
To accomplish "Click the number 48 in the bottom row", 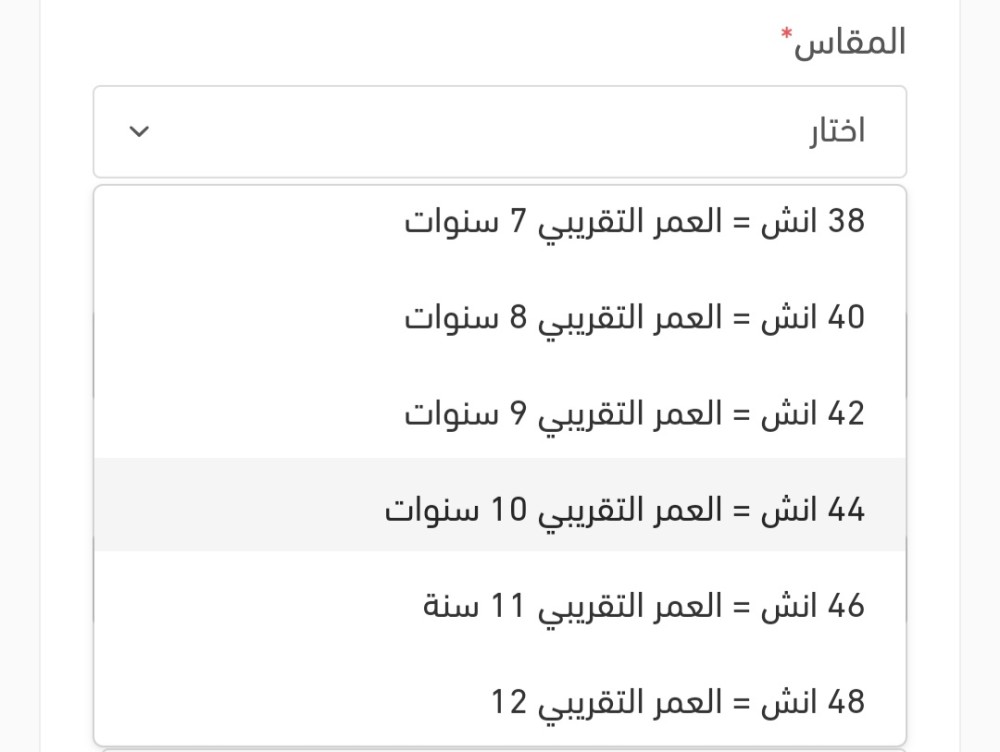I will pos(846,702).
